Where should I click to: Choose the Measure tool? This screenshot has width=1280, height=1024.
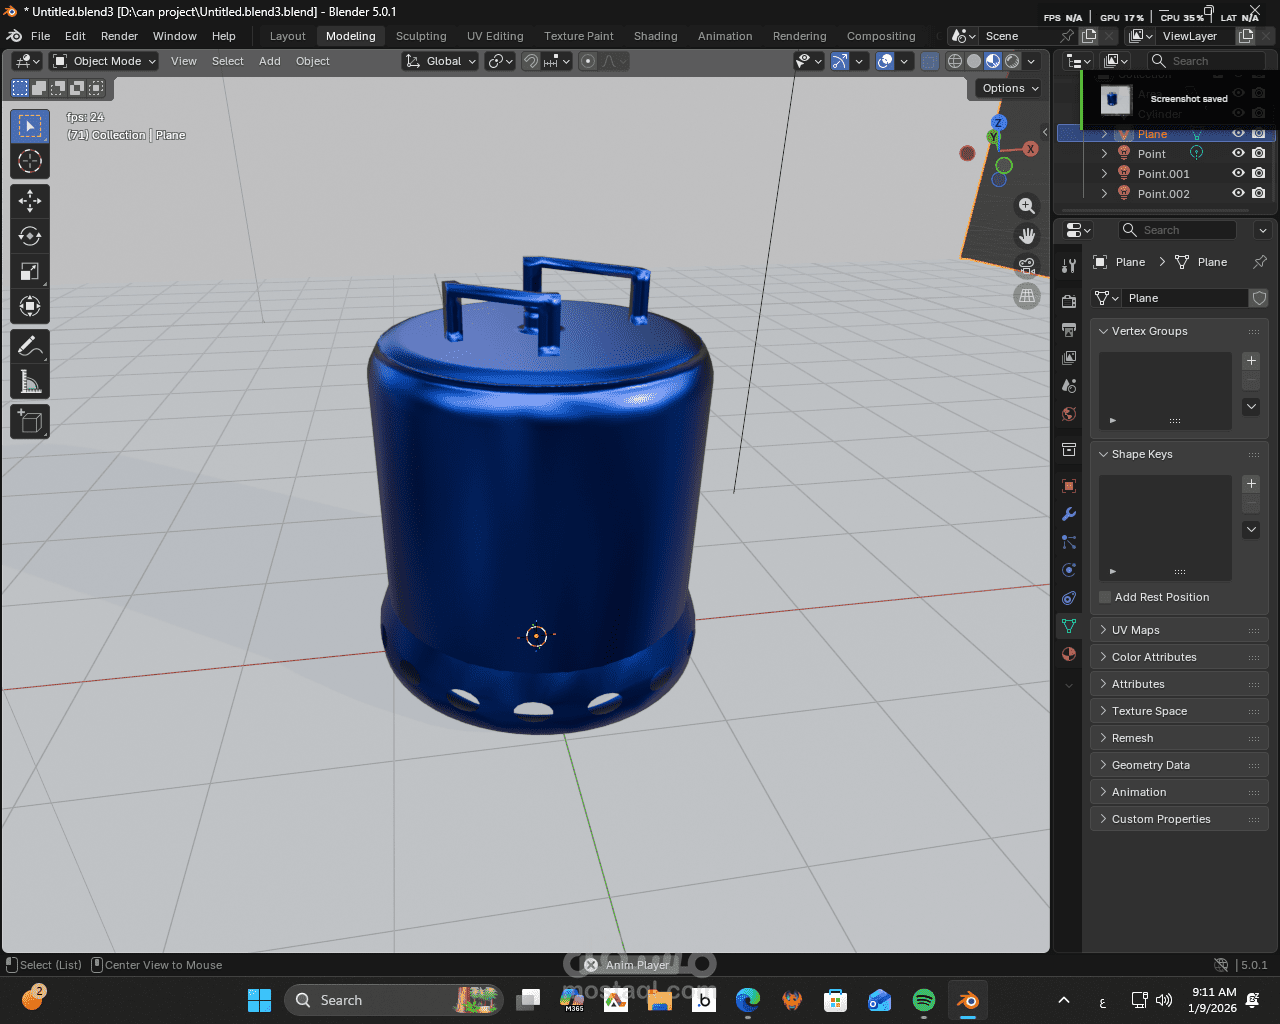pos(30,382)
